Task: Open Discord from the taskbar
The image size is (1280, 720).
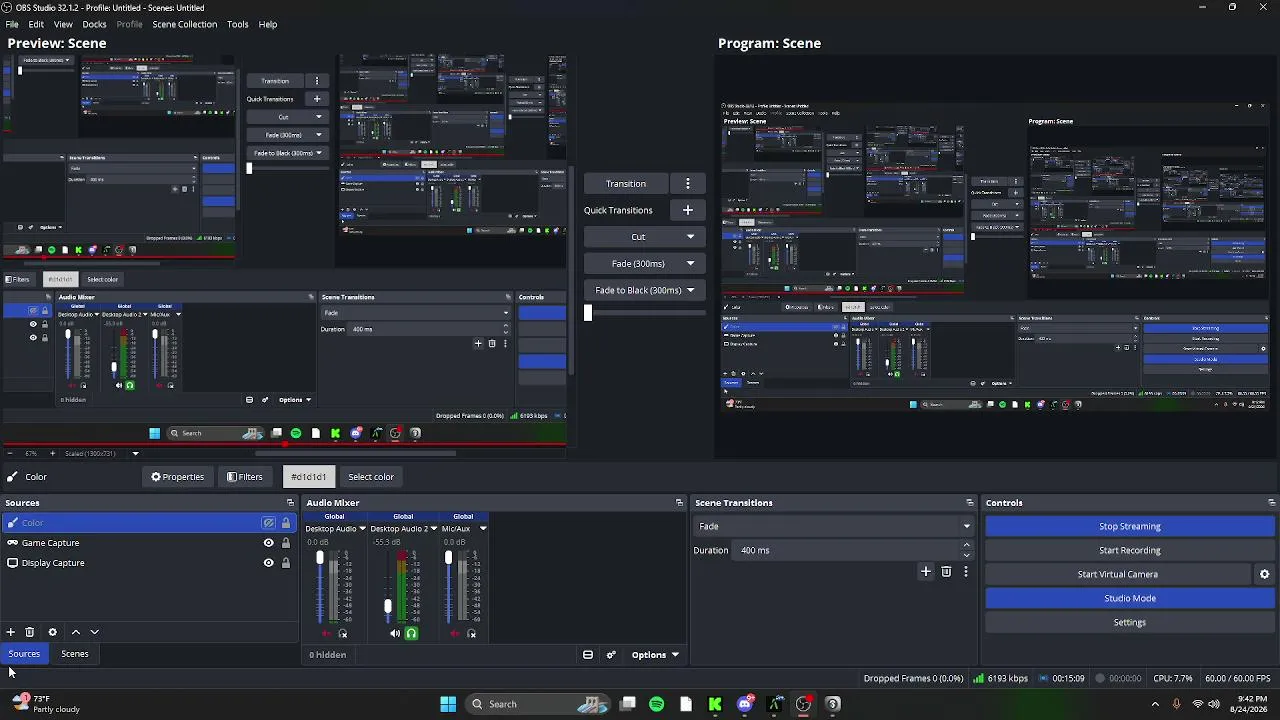Action: [x=745, y=704]
